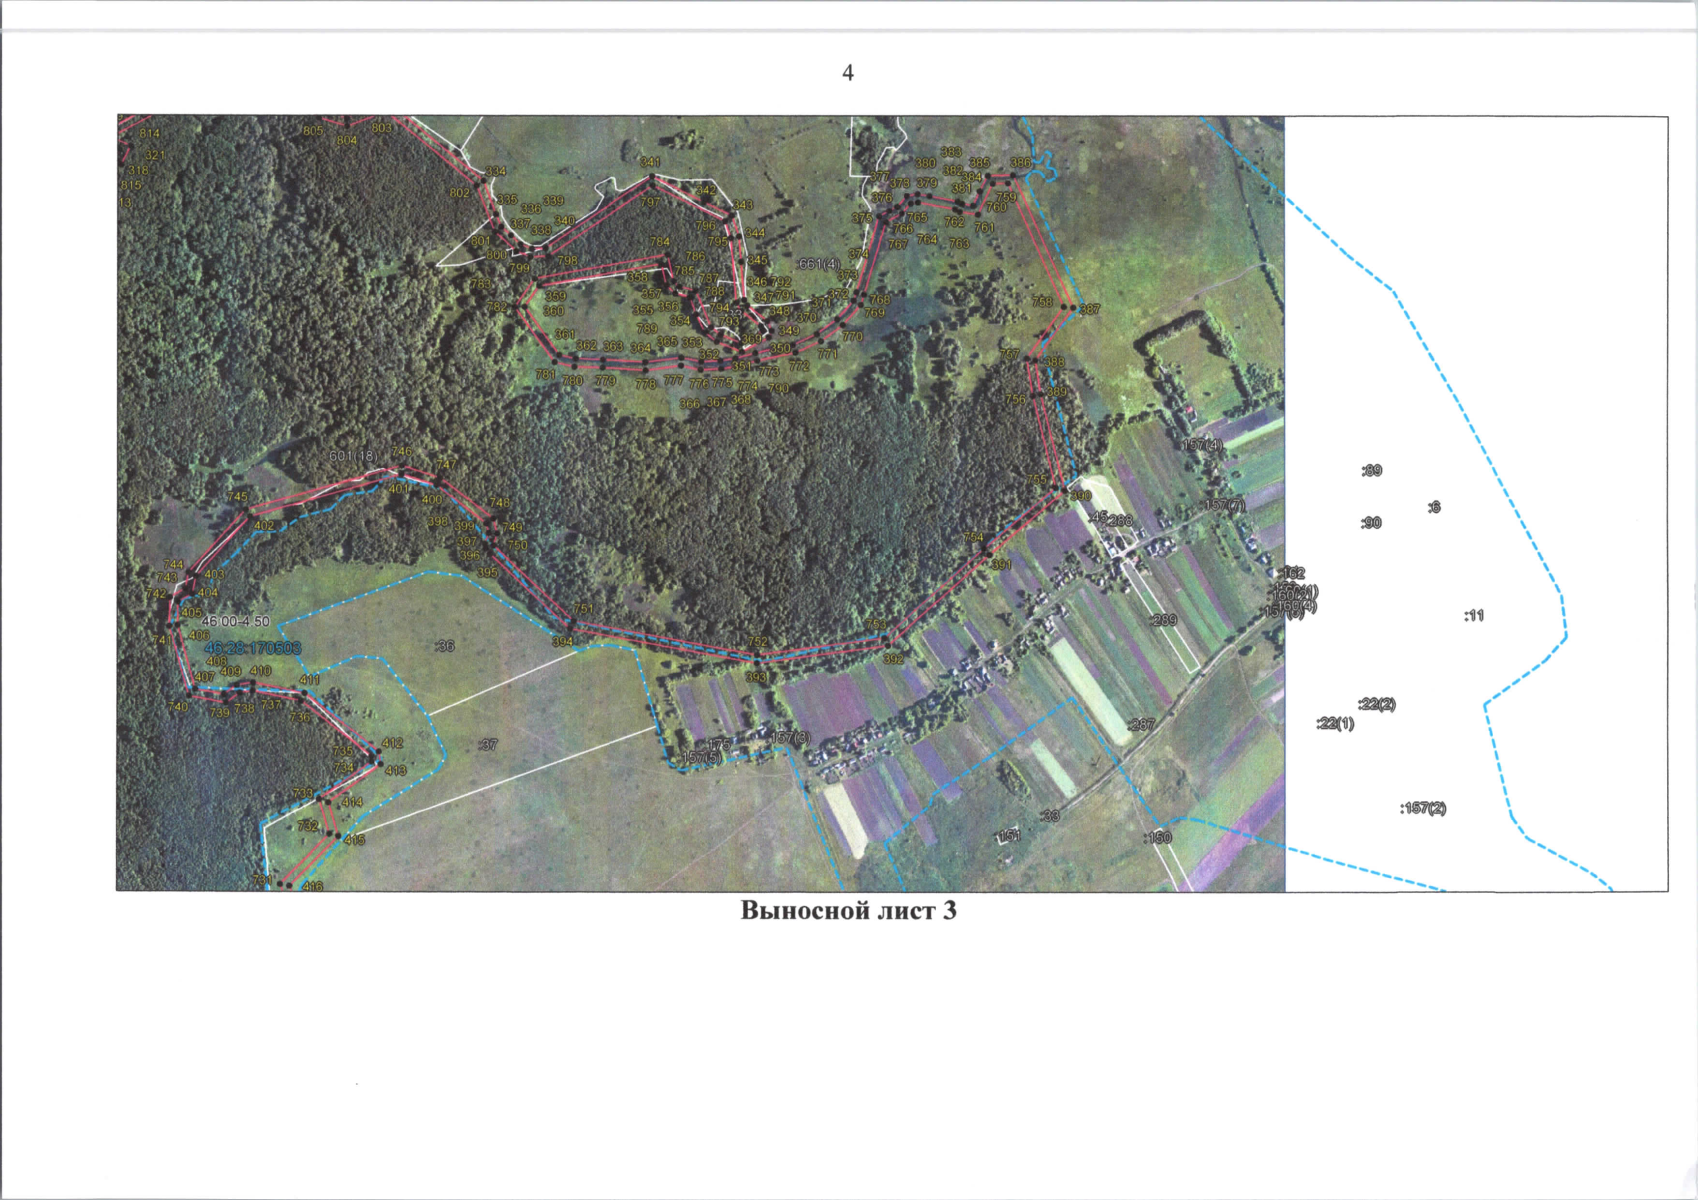Image resolution: width=1698 pixels, height=1200 pixels.
Task: Select parcel label :287 near road
Action: [1141, 725]
